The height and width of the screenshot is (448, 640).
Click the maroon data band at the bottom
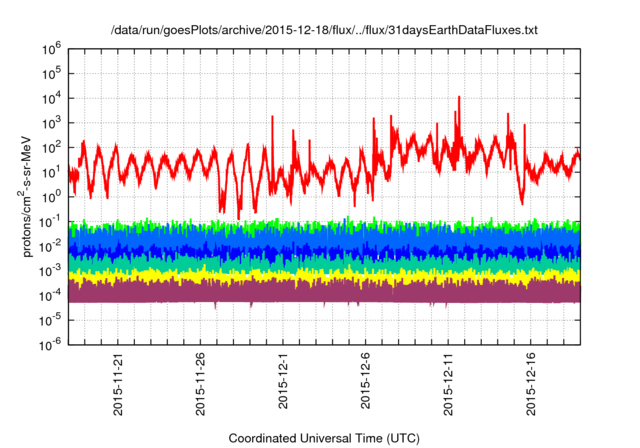point(324,293)
